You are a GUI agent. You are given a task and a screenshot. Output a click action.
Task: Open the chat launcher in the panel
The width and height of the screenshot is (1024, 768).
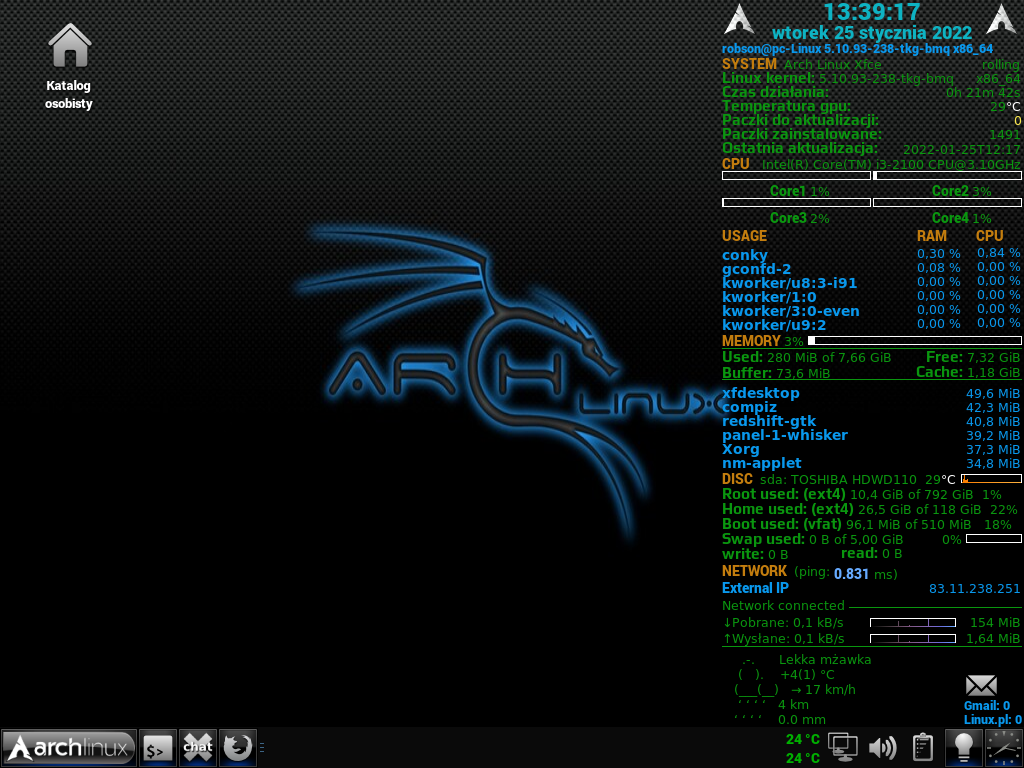tap(198, 748)
